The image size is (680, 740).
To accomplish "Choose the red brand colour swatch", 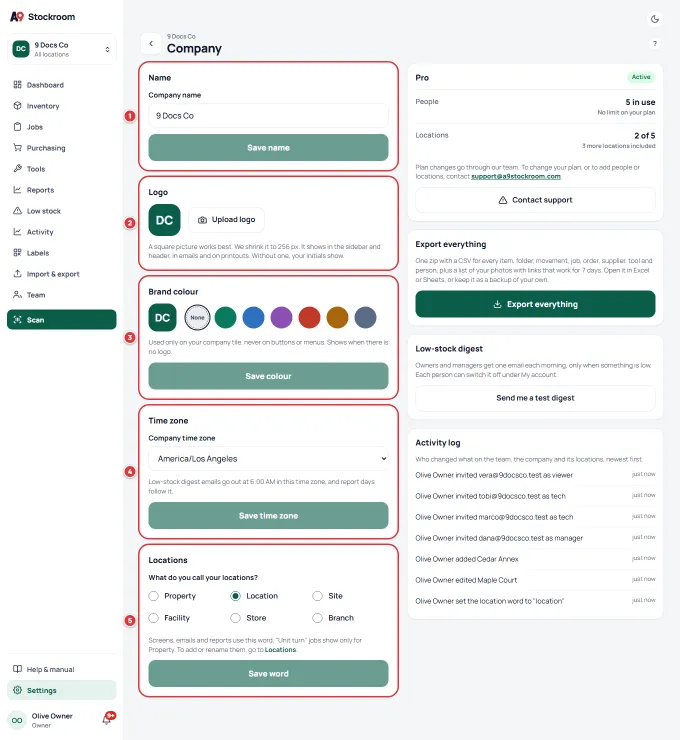I will (310, 318).
